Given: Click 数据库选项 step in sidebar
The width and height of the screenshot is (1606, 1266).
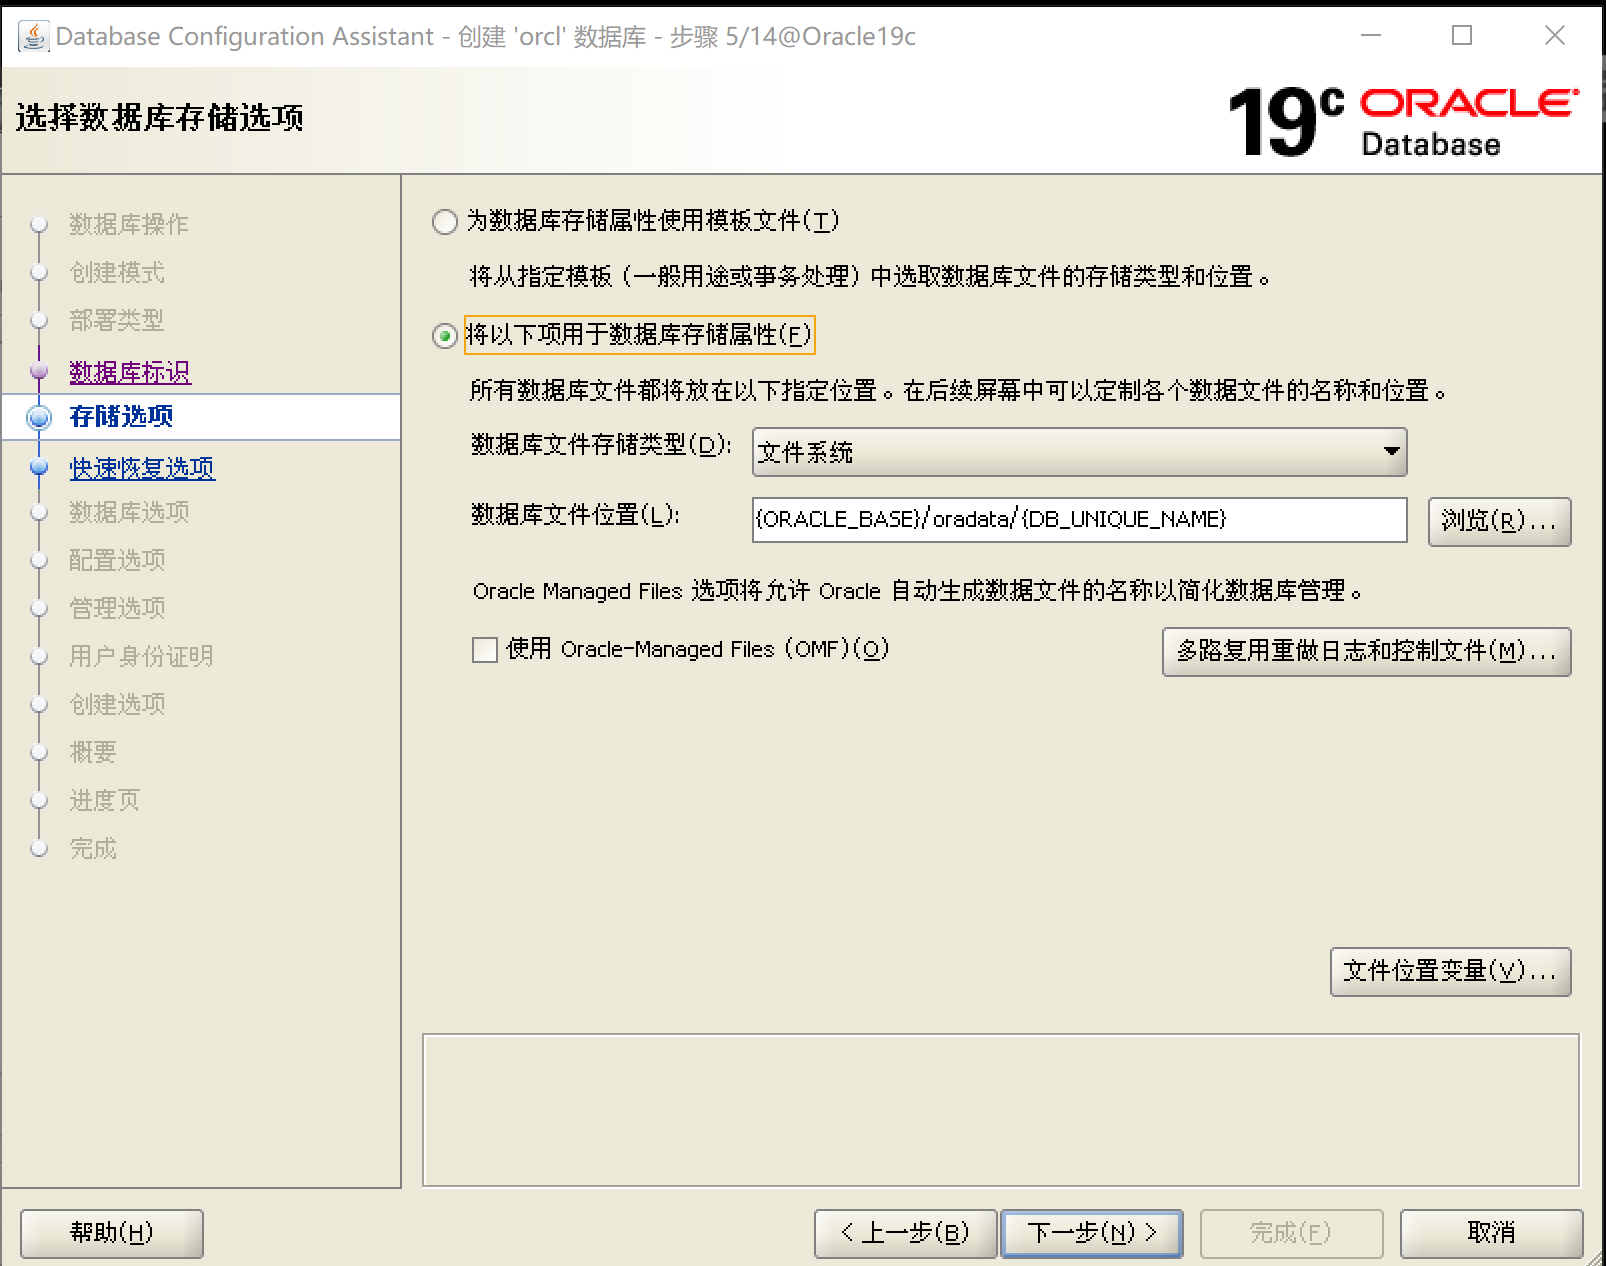Looking at the screenshot, I should [x=129, y=512].
